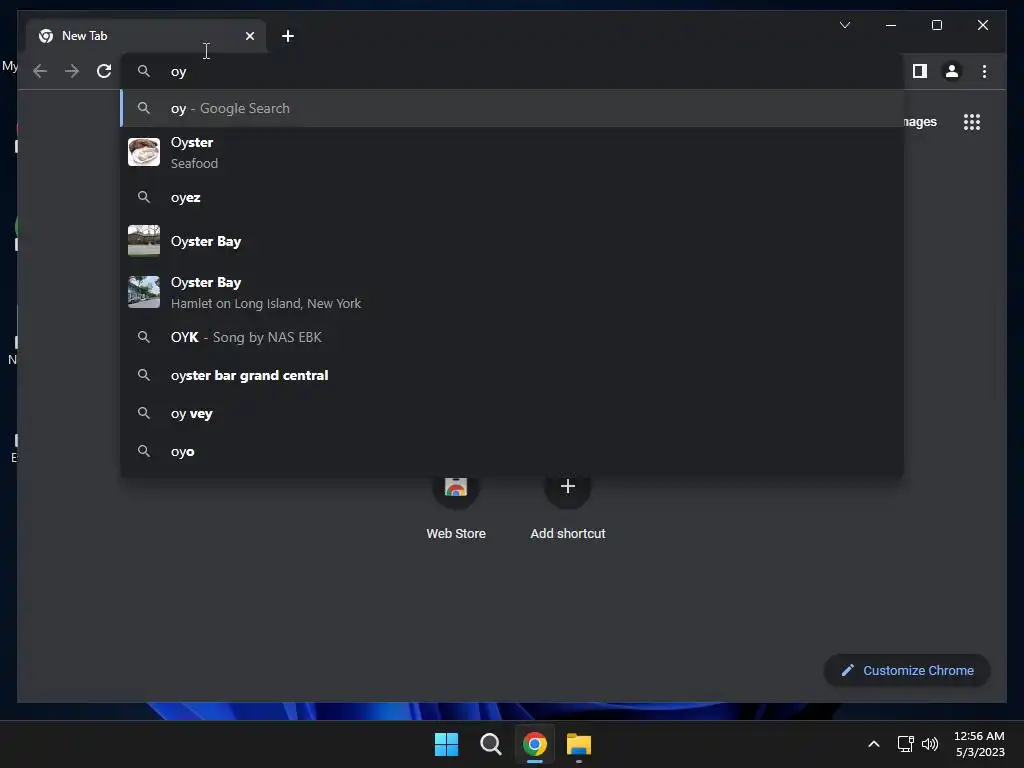1024x768 pixels.
Task: Open the tab search chevron
Action: point(844,25)
